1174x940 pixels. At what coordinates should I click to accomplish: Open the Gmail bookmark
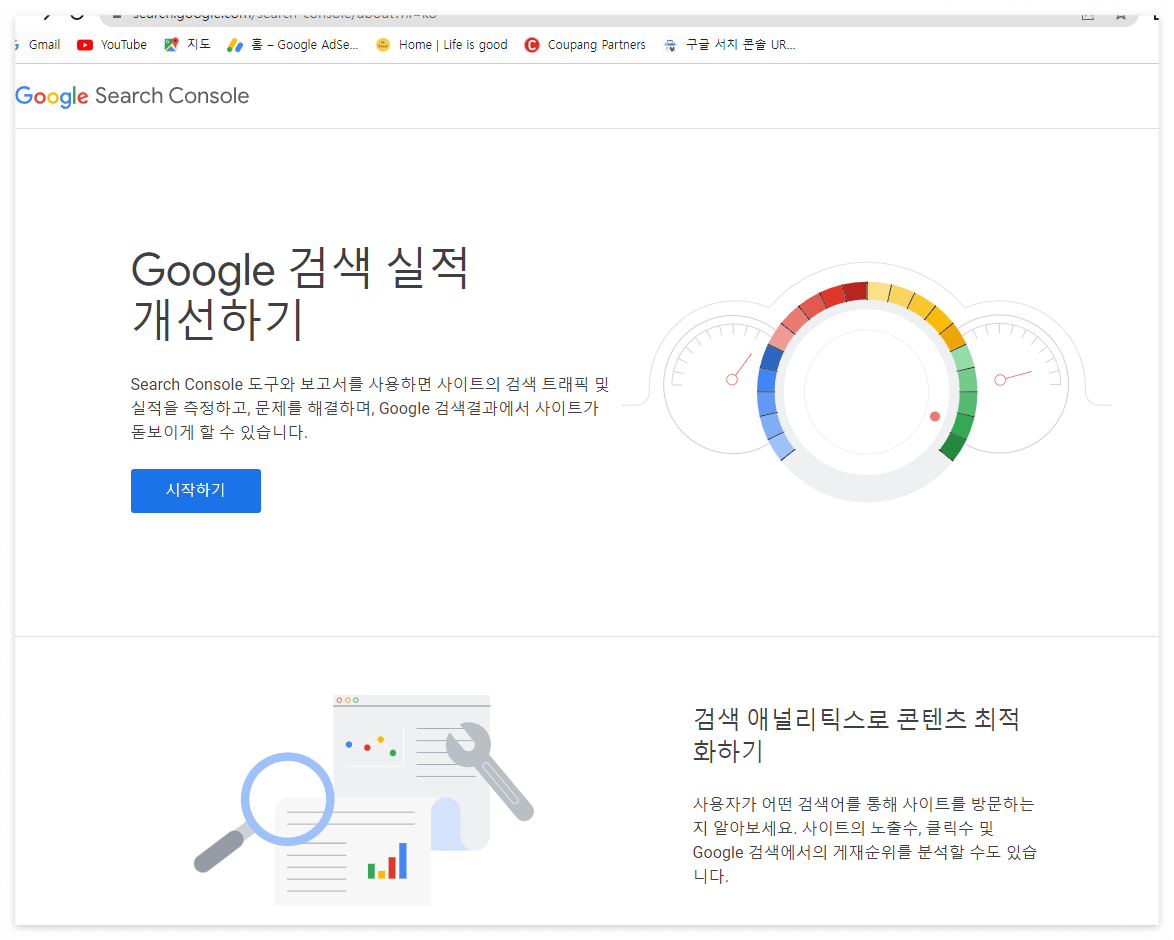point(37,45)
